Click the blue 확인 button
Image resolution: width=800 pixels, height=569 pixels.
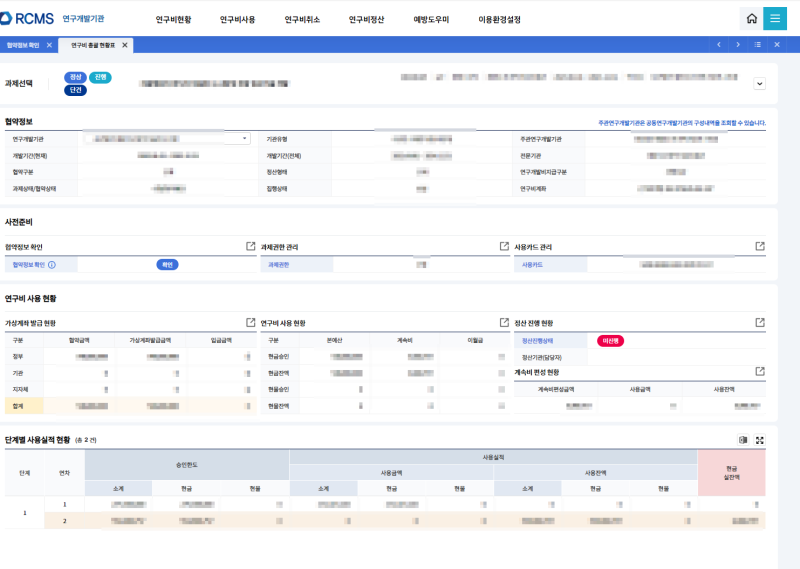coord(168,265)
